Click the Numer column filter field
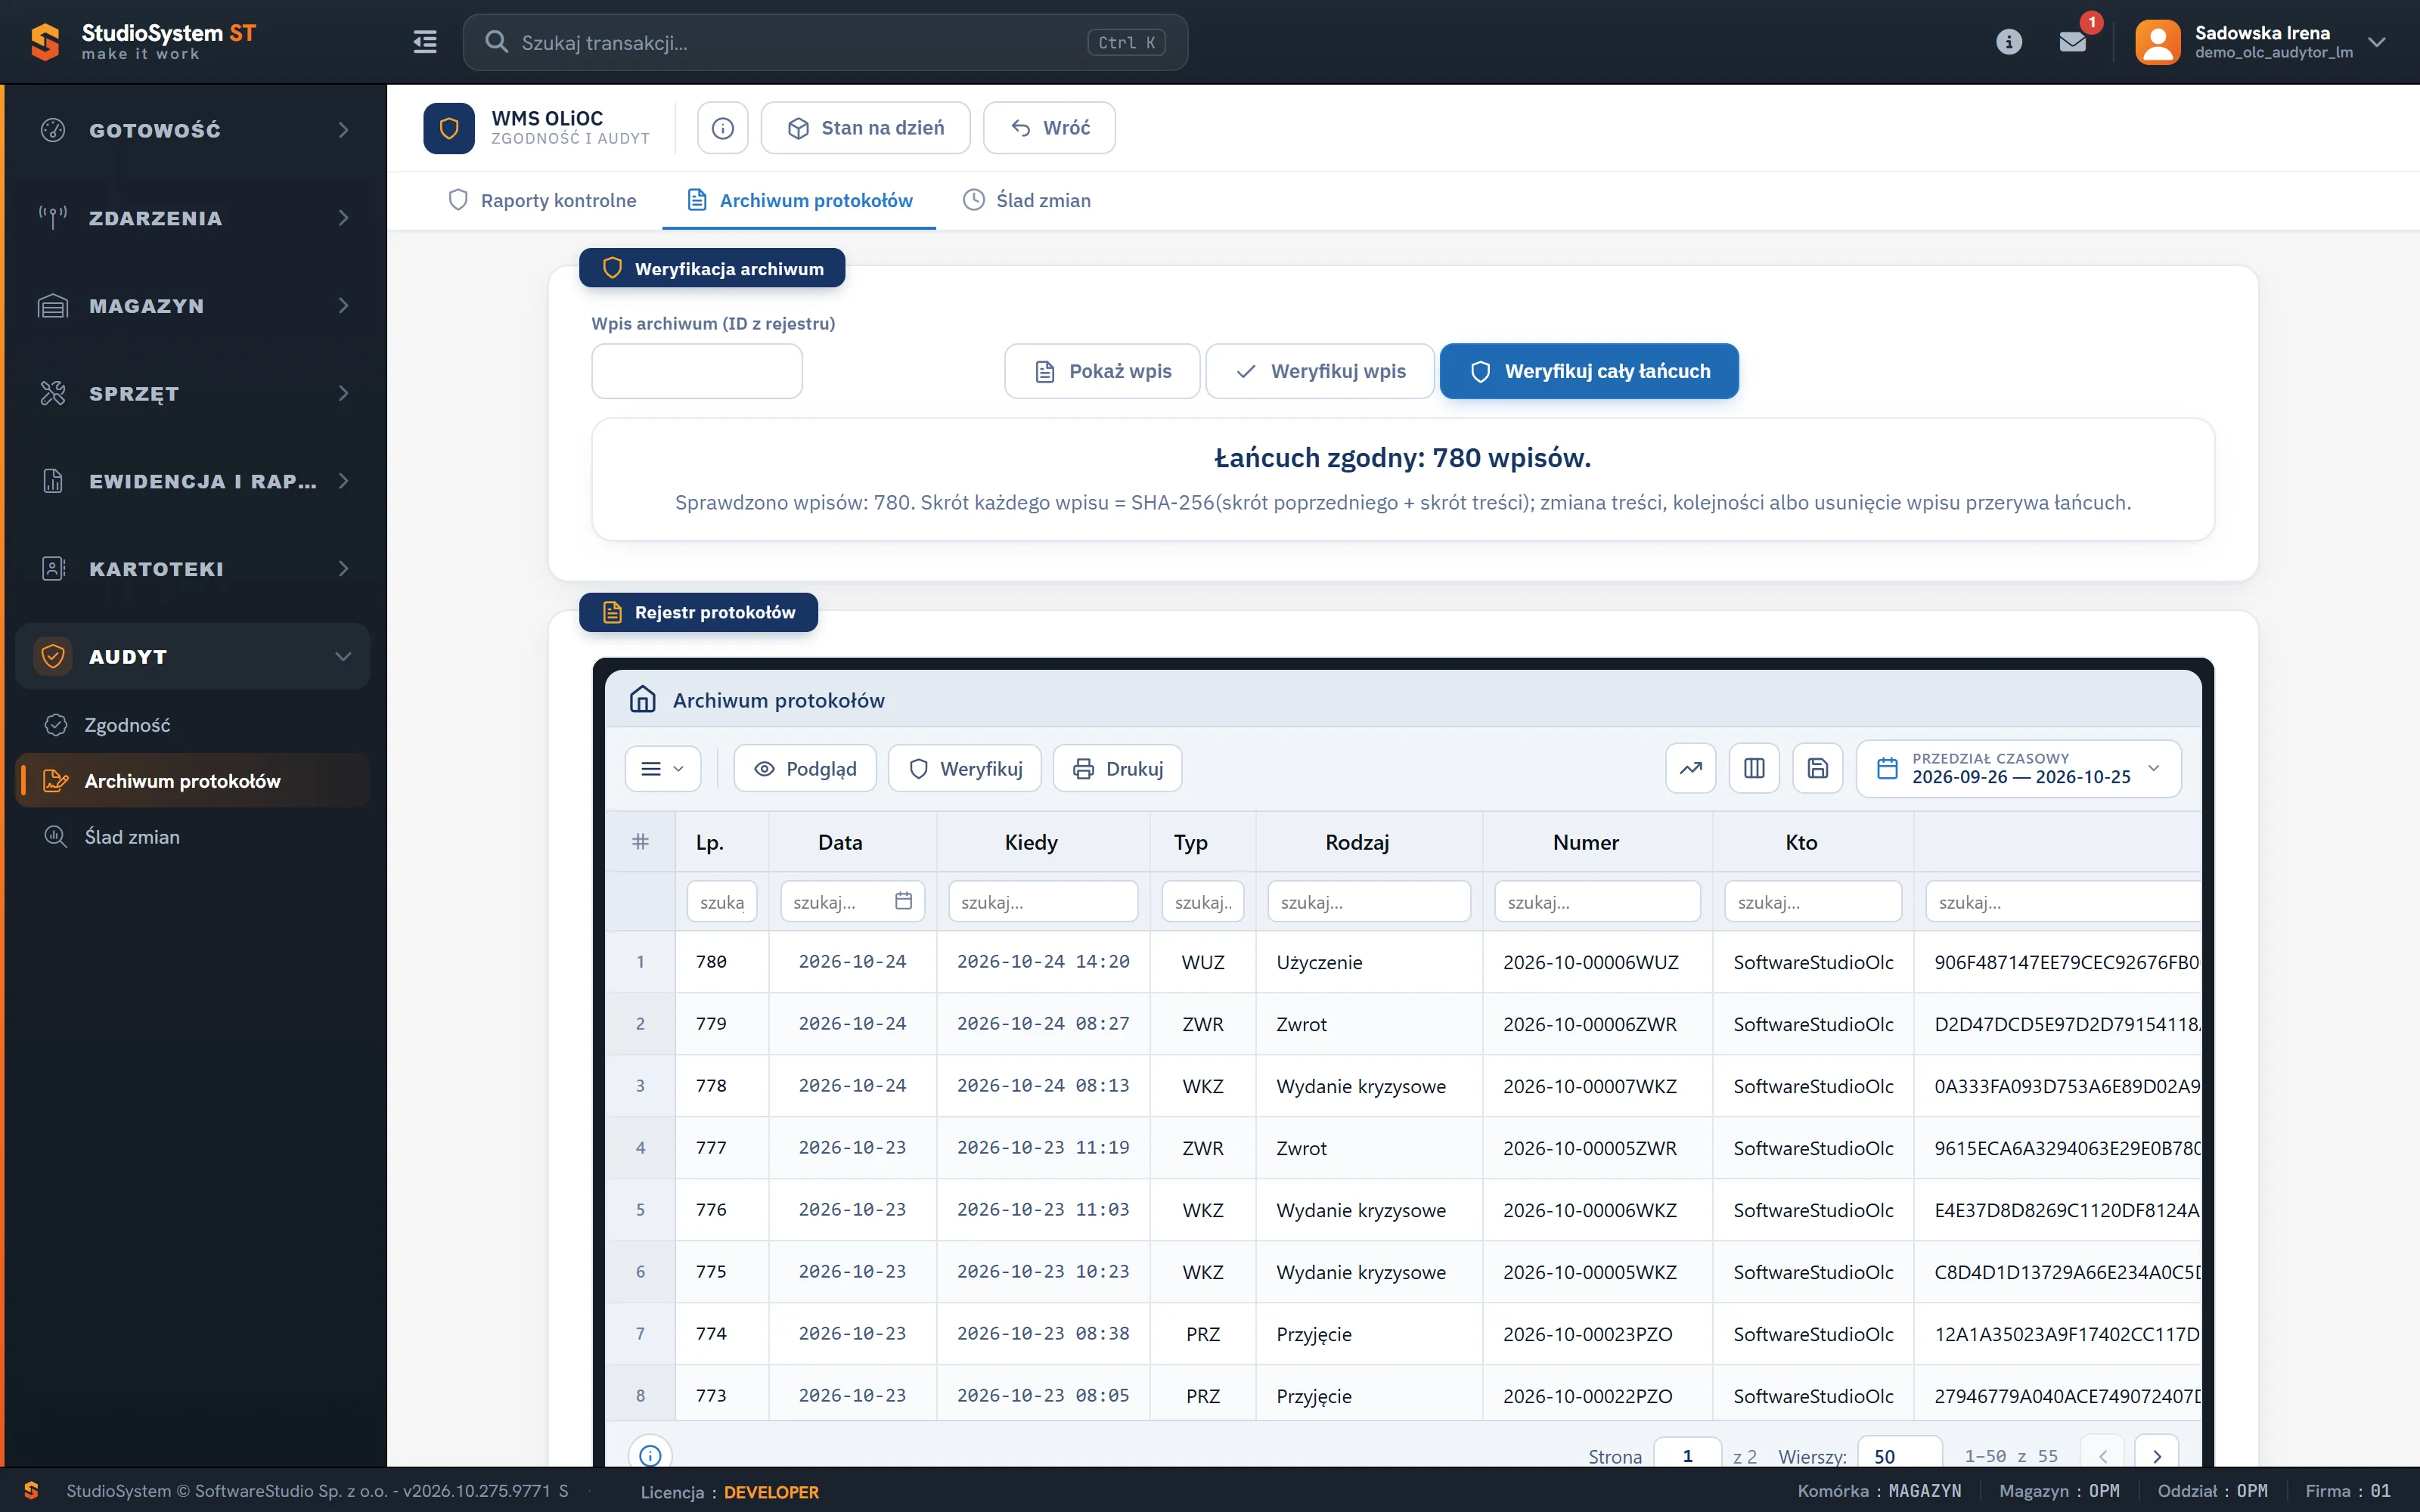Viewport: 2420px width, 1512px height. pyautogui.click(x=1597, y=901)
